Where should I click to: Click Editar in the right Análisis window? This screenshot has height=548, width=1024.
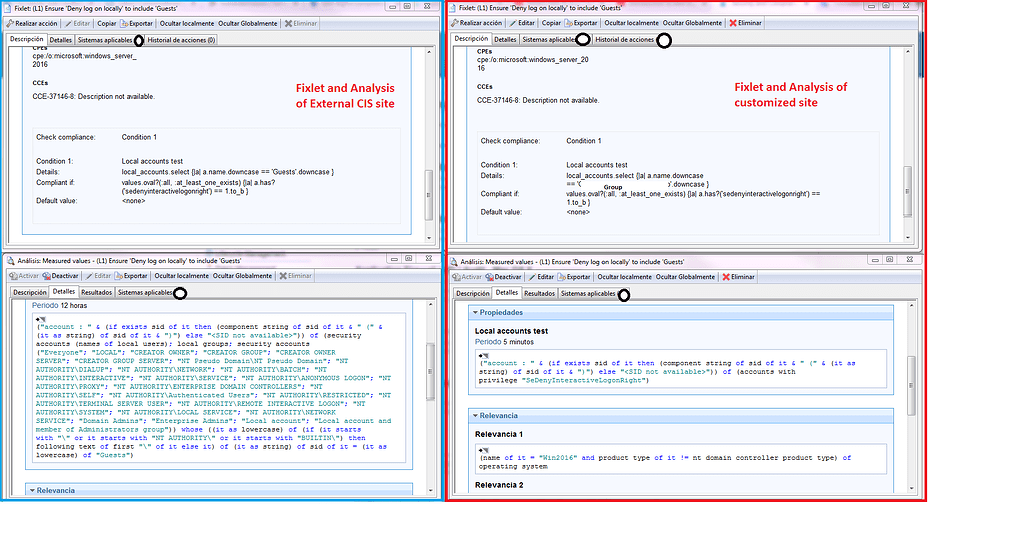pyautogui.click(x=541, y=277)
